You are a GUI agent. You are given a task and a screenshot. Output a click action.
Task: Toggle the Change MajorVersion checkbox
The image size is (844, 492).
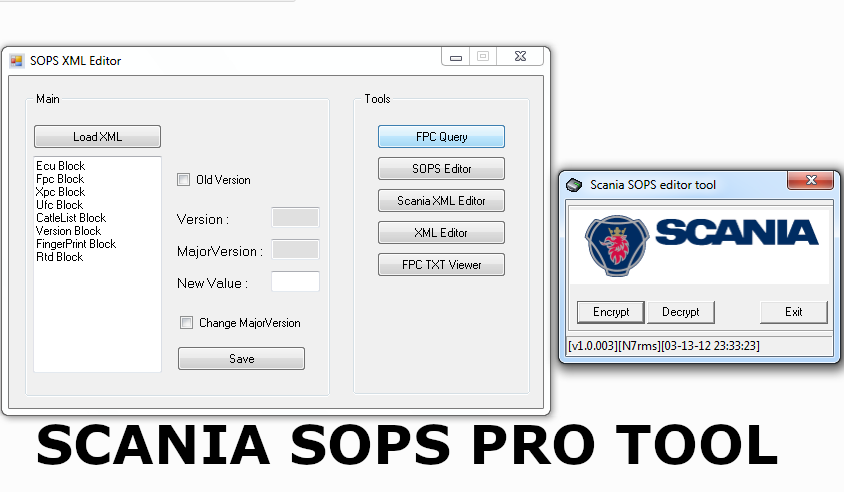[x=185, y=323]
